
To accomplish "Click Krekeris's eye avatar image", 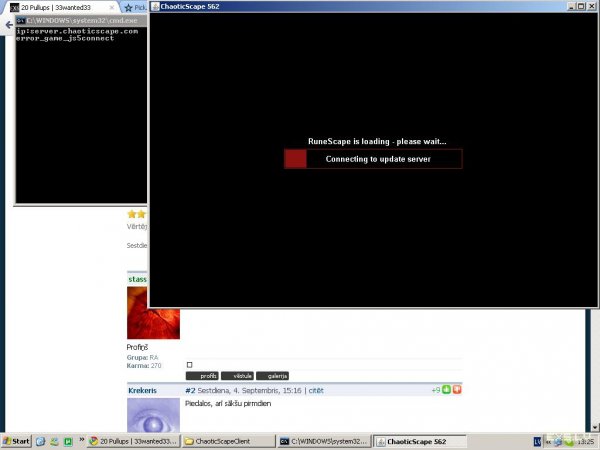I will [153, 415].
